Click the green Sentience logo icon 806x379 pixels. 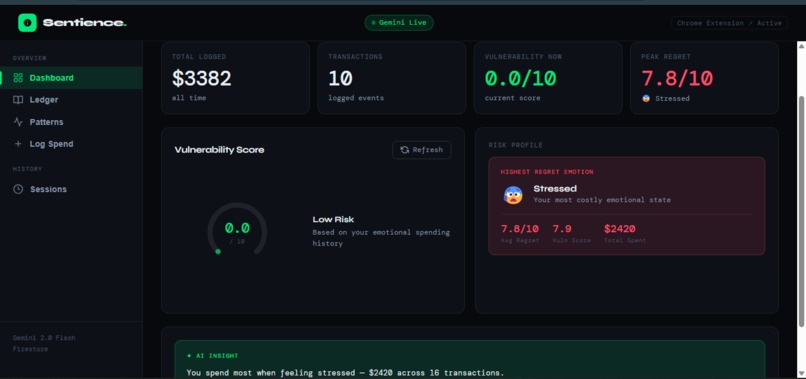coord(27,23)
